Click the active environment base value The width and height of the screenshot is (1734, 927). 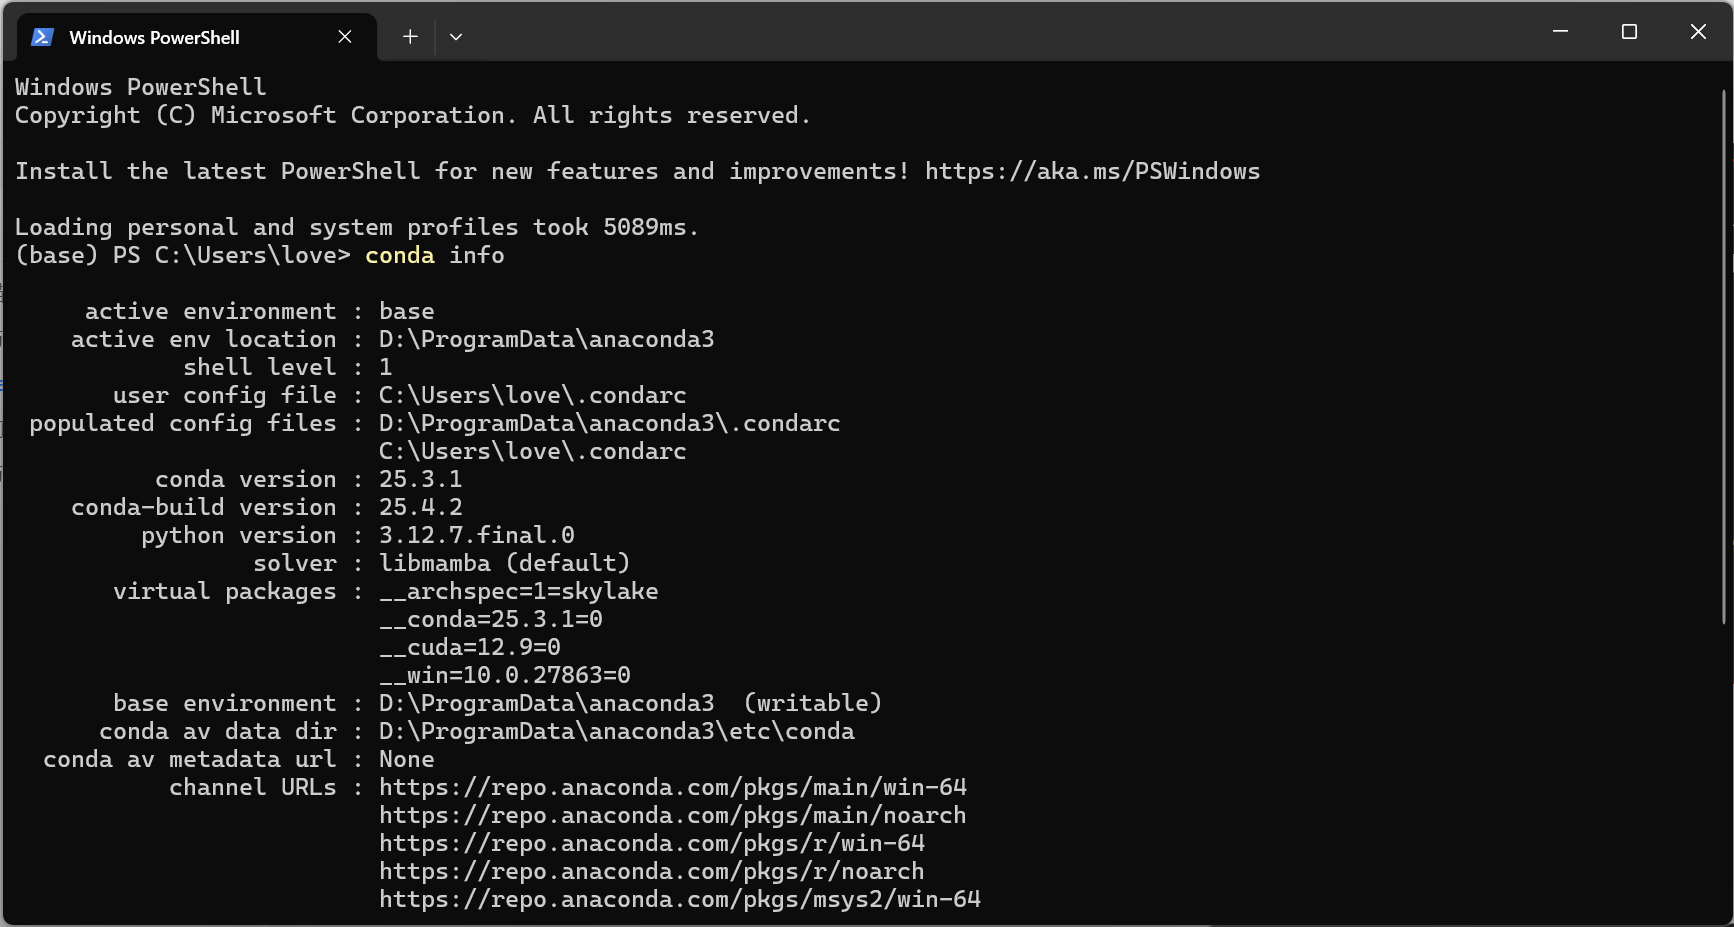[x=405, y=311]
